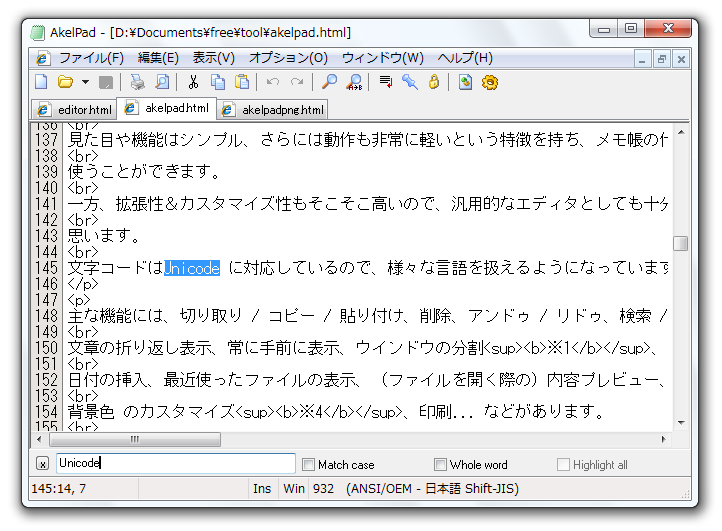
Task: Open the ファイル(F) menu
Action: point(91,58)
